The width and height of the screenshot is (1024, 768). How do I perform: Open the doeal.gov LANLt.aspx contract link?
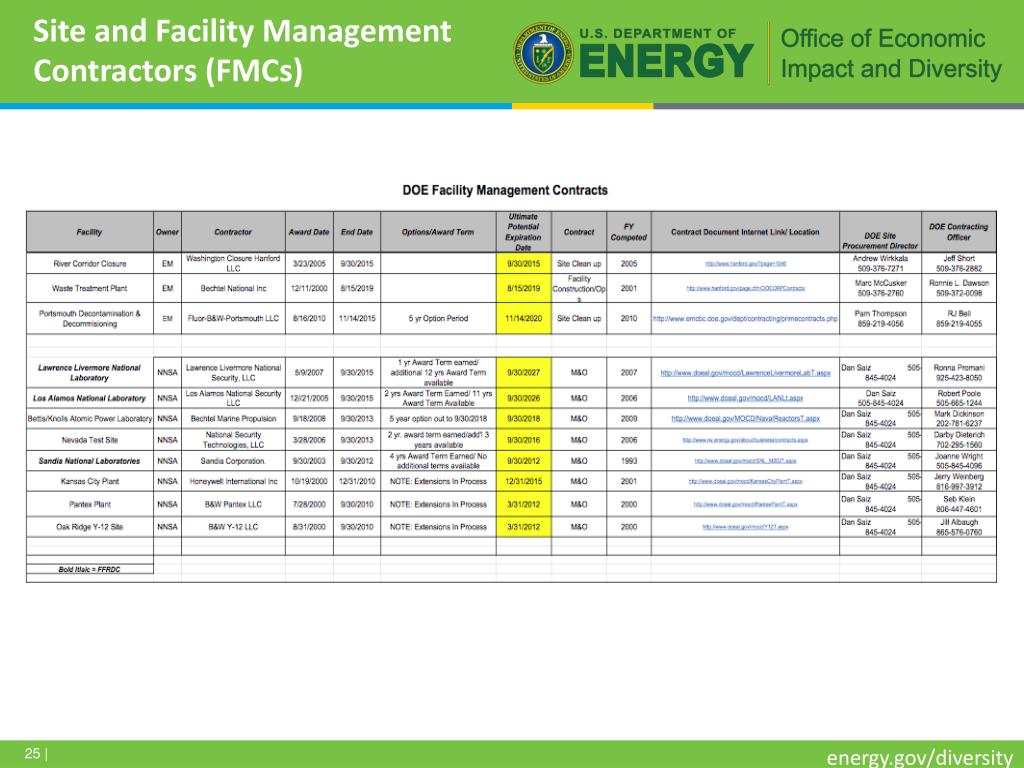pos(745,398)
